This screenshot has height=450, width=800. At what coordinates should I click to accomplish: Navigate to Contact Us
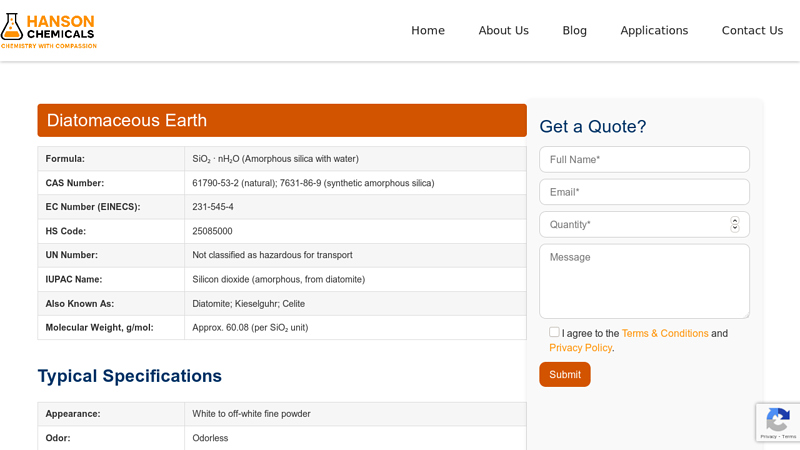[x=752, y=30]
